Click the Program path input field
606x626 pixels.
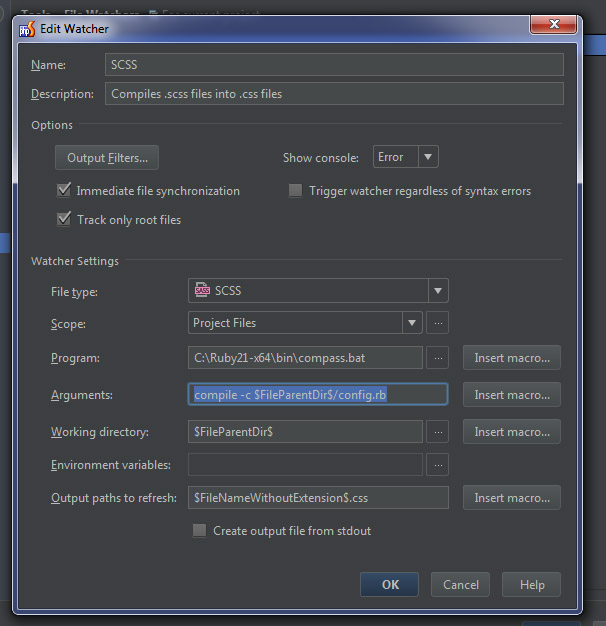tap(305, 358)
